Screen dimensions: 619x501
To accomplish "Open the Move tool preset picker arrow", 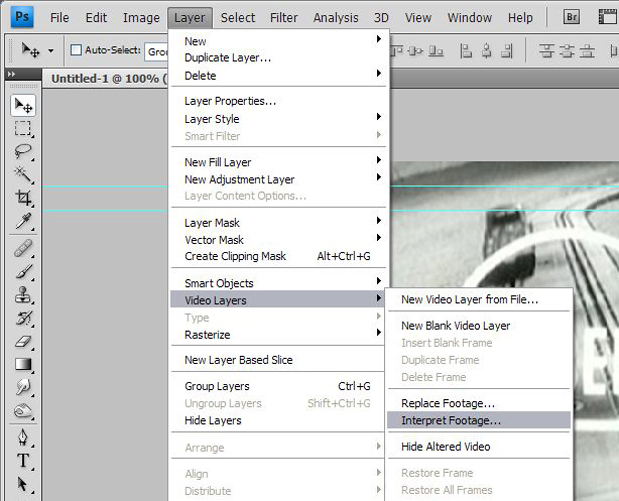I will pyautogui.click(x=51, y=51).
